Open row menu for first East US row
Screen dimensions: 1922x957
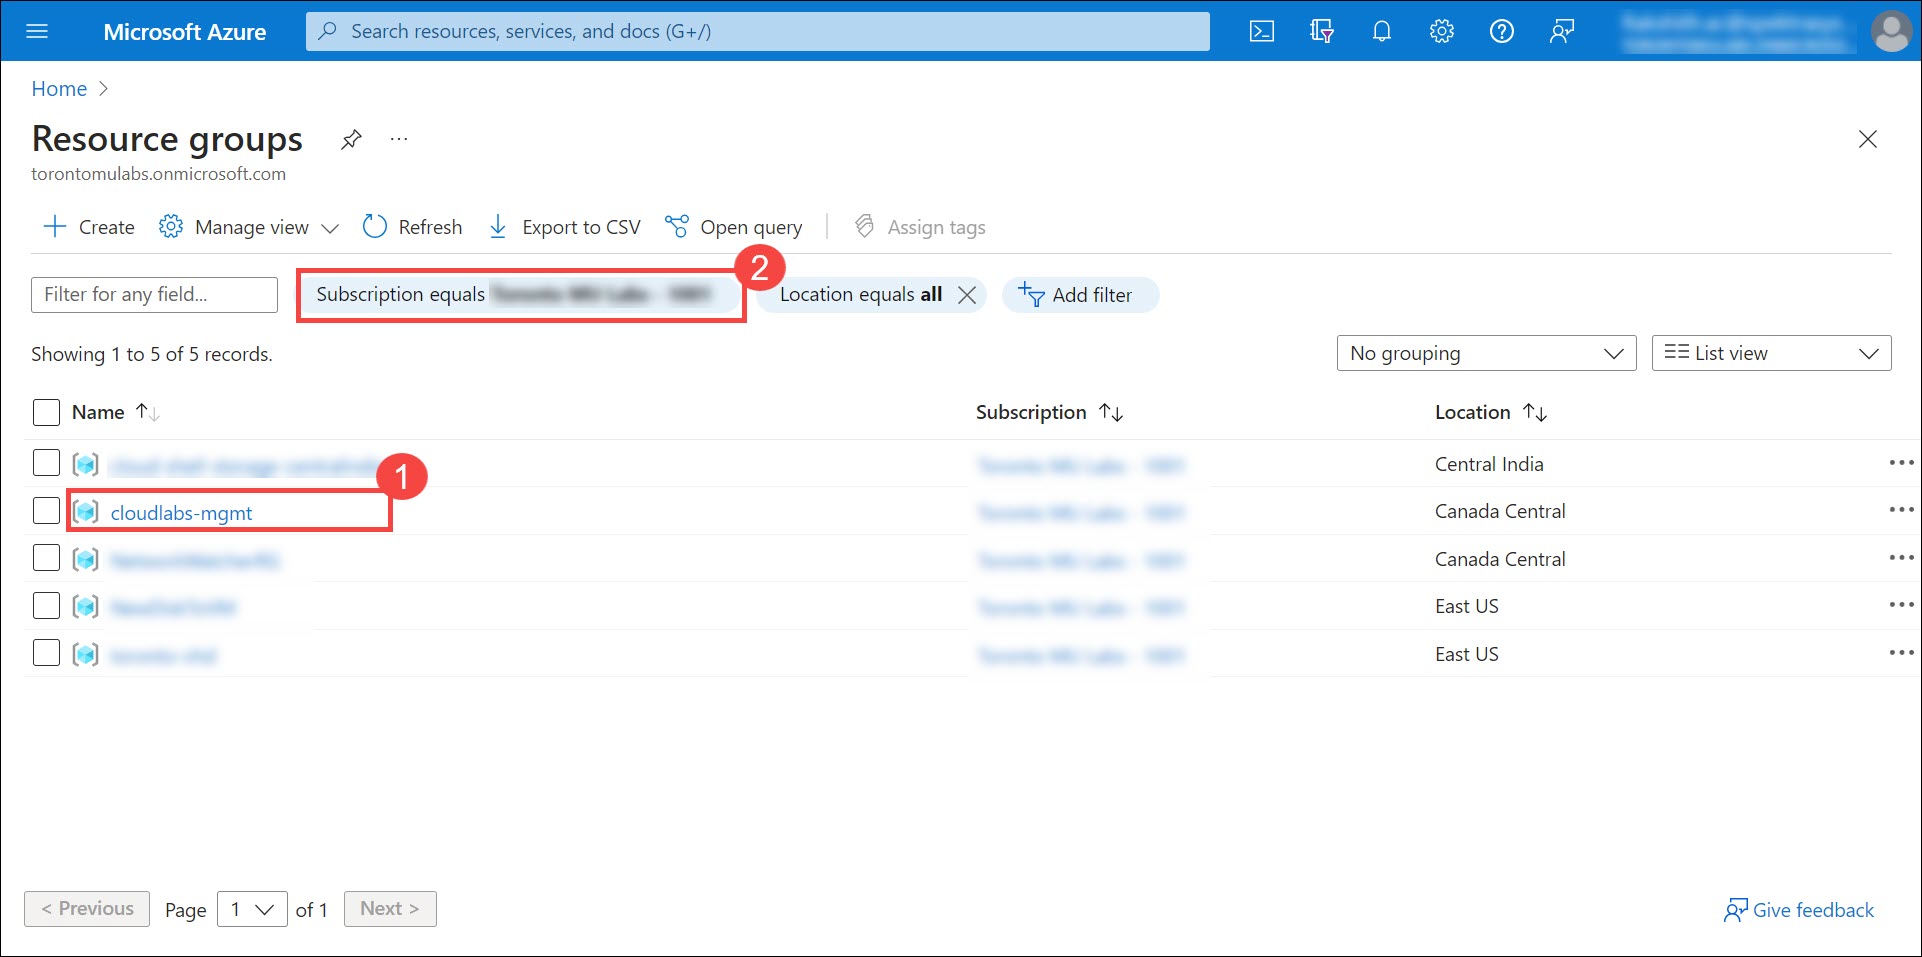pos(1900,605)
